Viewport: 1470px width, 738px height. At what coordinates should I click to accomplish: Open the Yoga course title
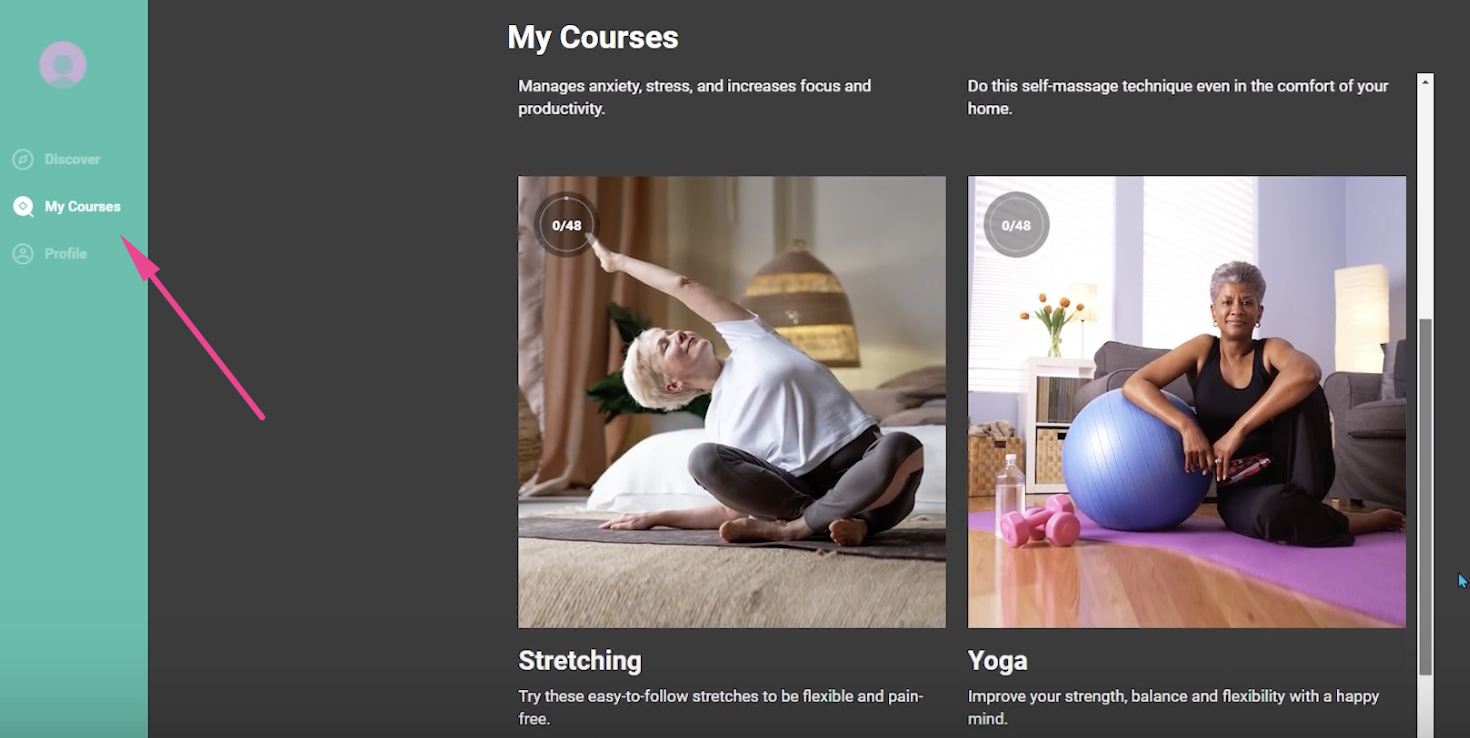(x=998, y=661)
